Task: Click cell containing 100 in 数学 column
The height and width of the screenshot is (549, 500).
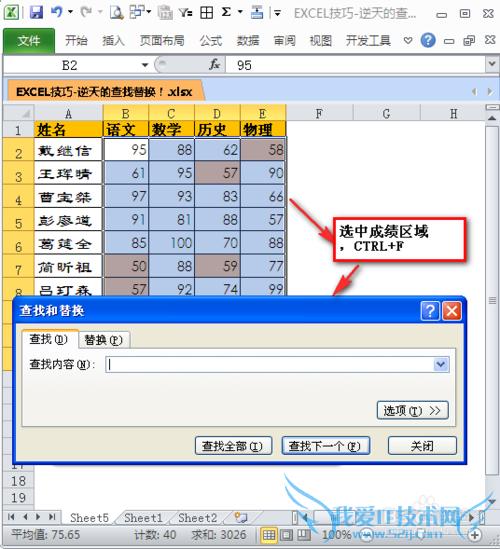Action: coord(172,243)
